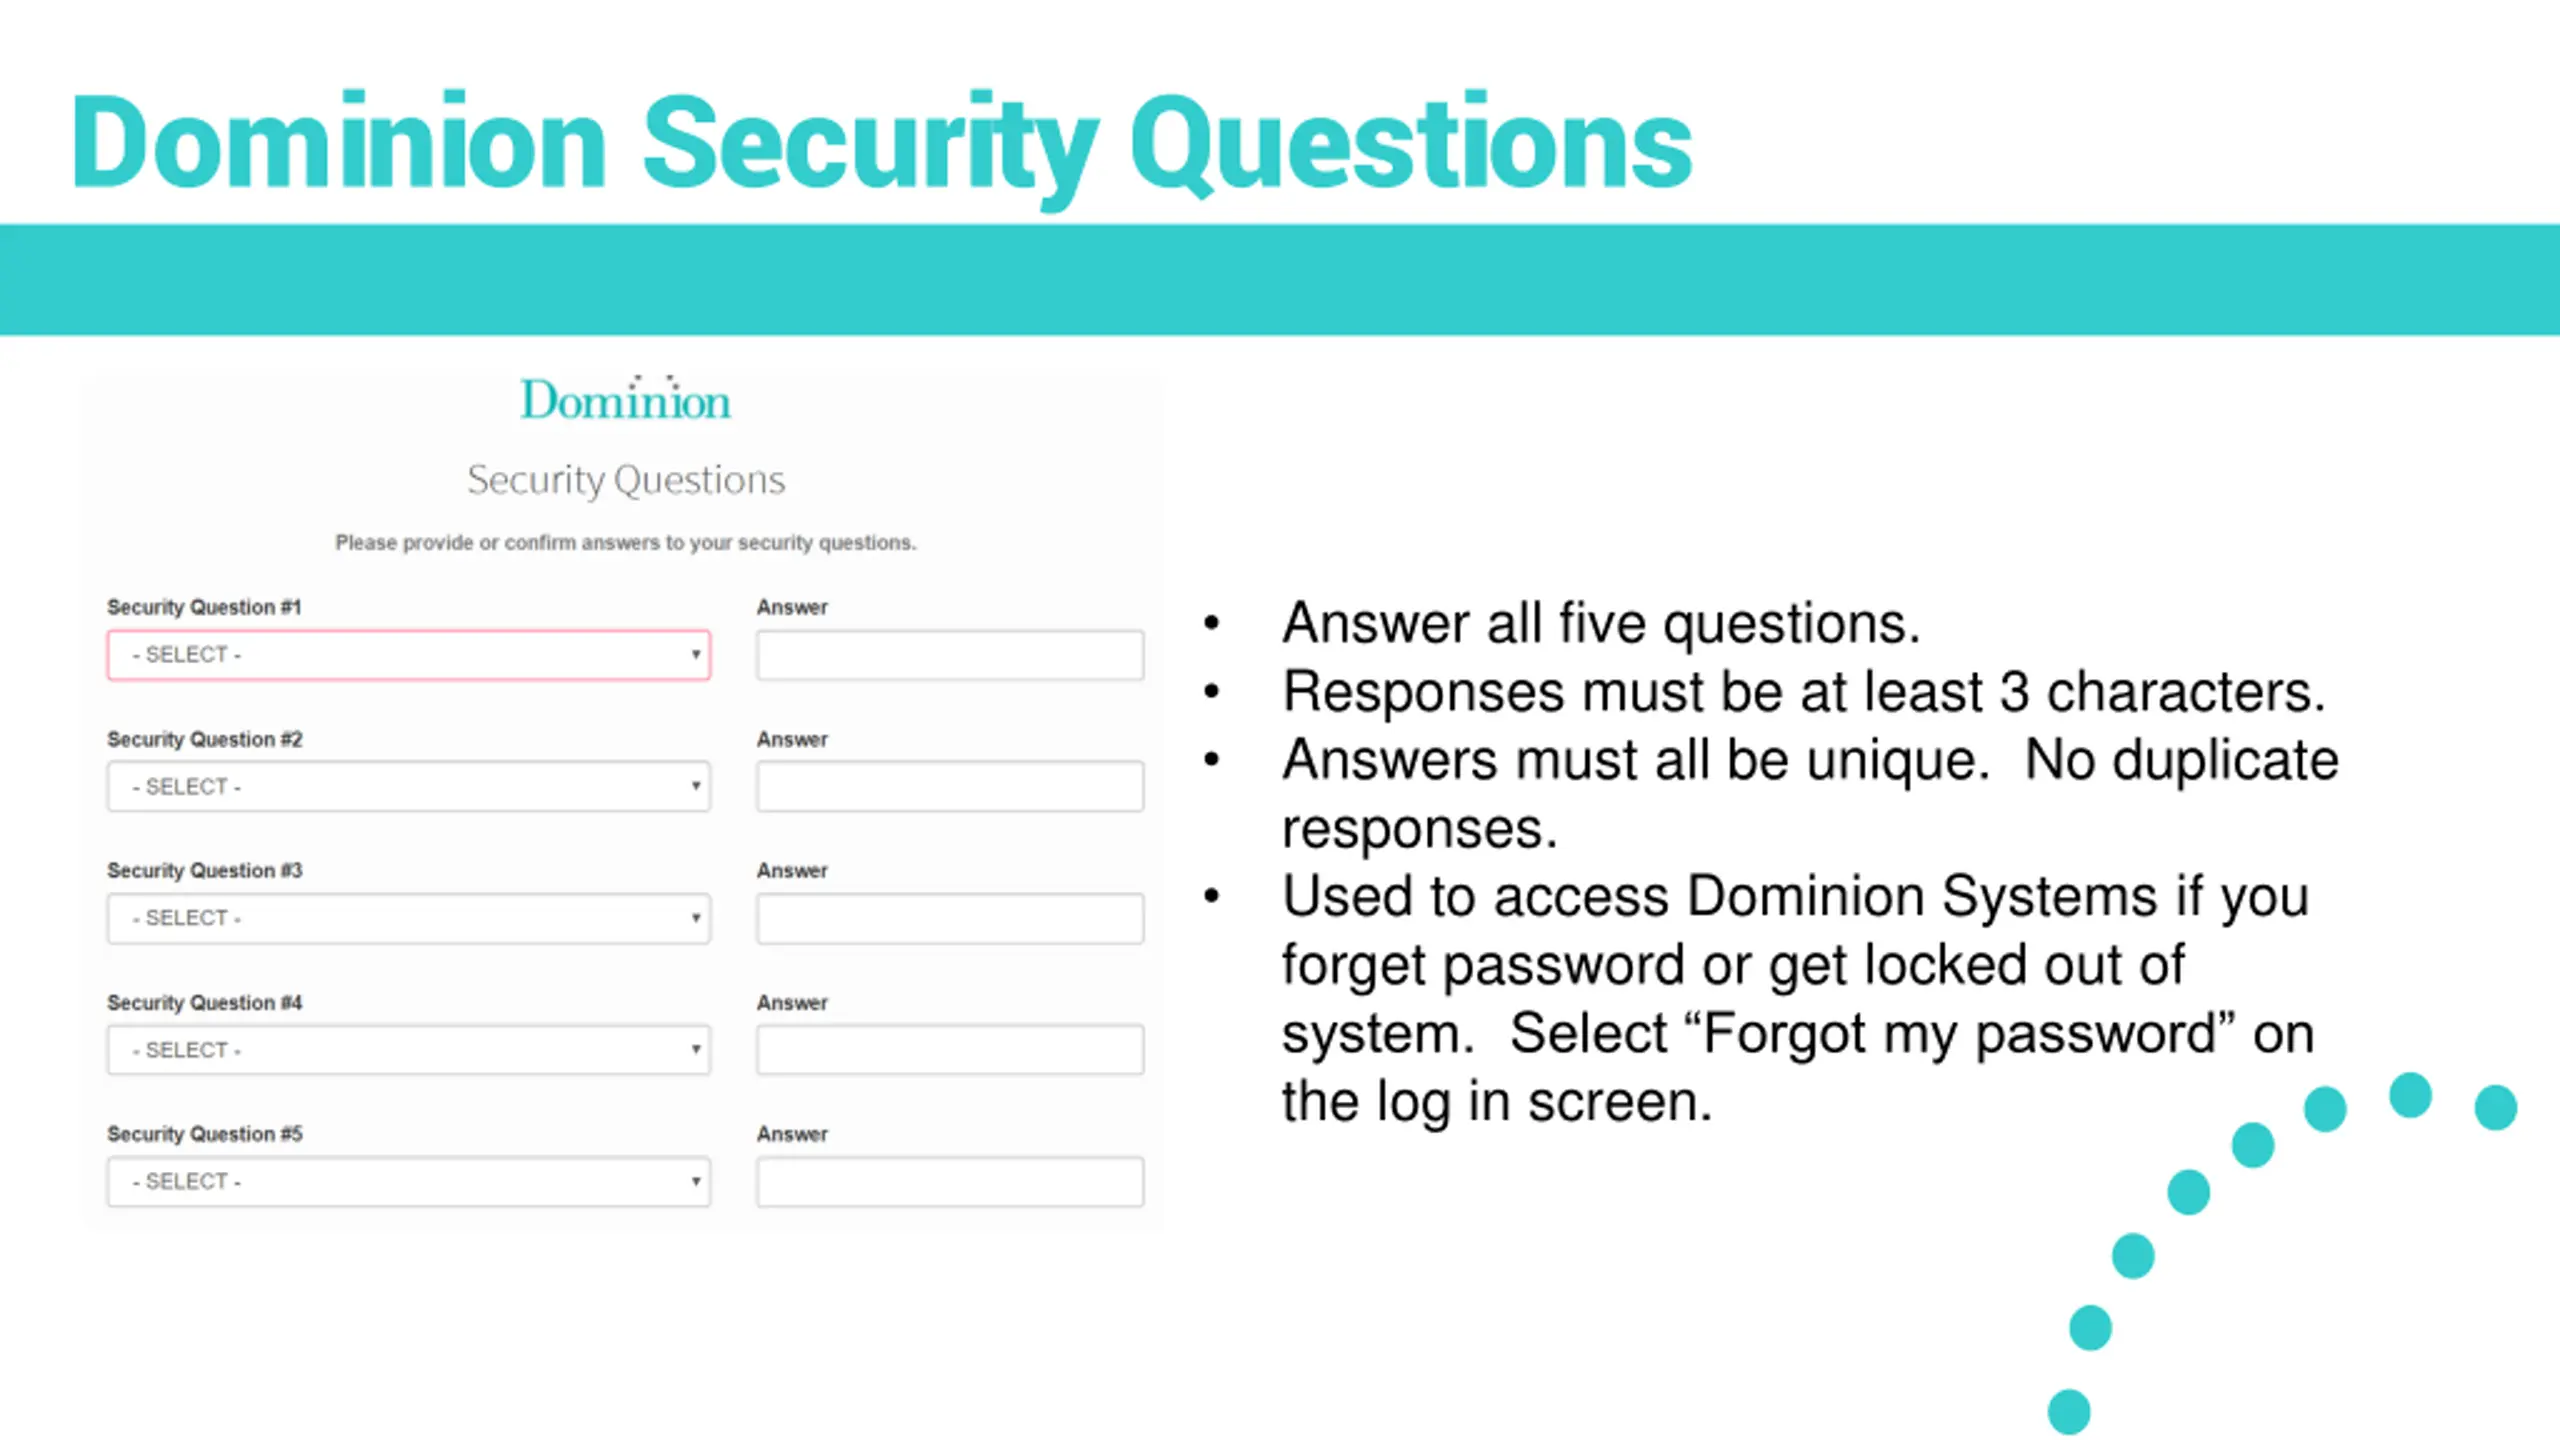Click the 'Responses must be at least 3 characters' bullet

(1804, 692)
